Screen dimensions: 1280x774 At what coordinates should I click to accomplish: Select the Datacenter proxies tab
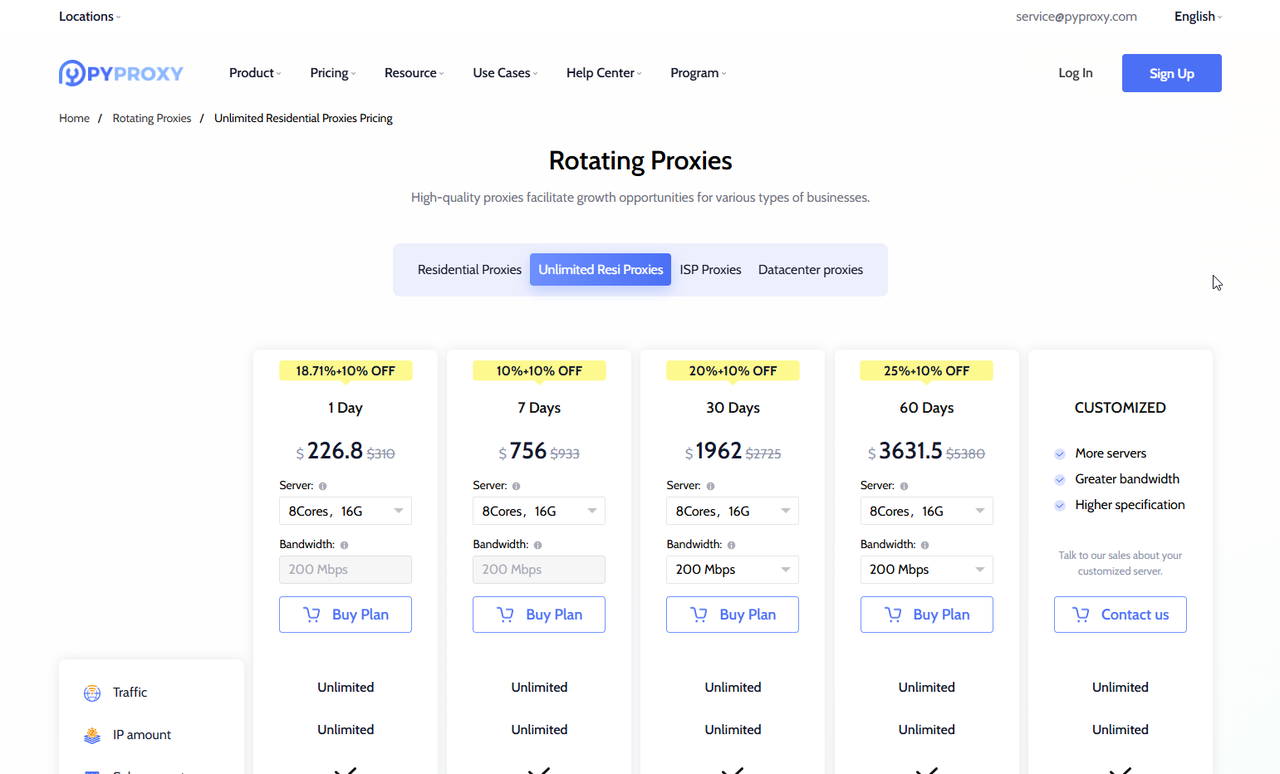pos(810,270)
